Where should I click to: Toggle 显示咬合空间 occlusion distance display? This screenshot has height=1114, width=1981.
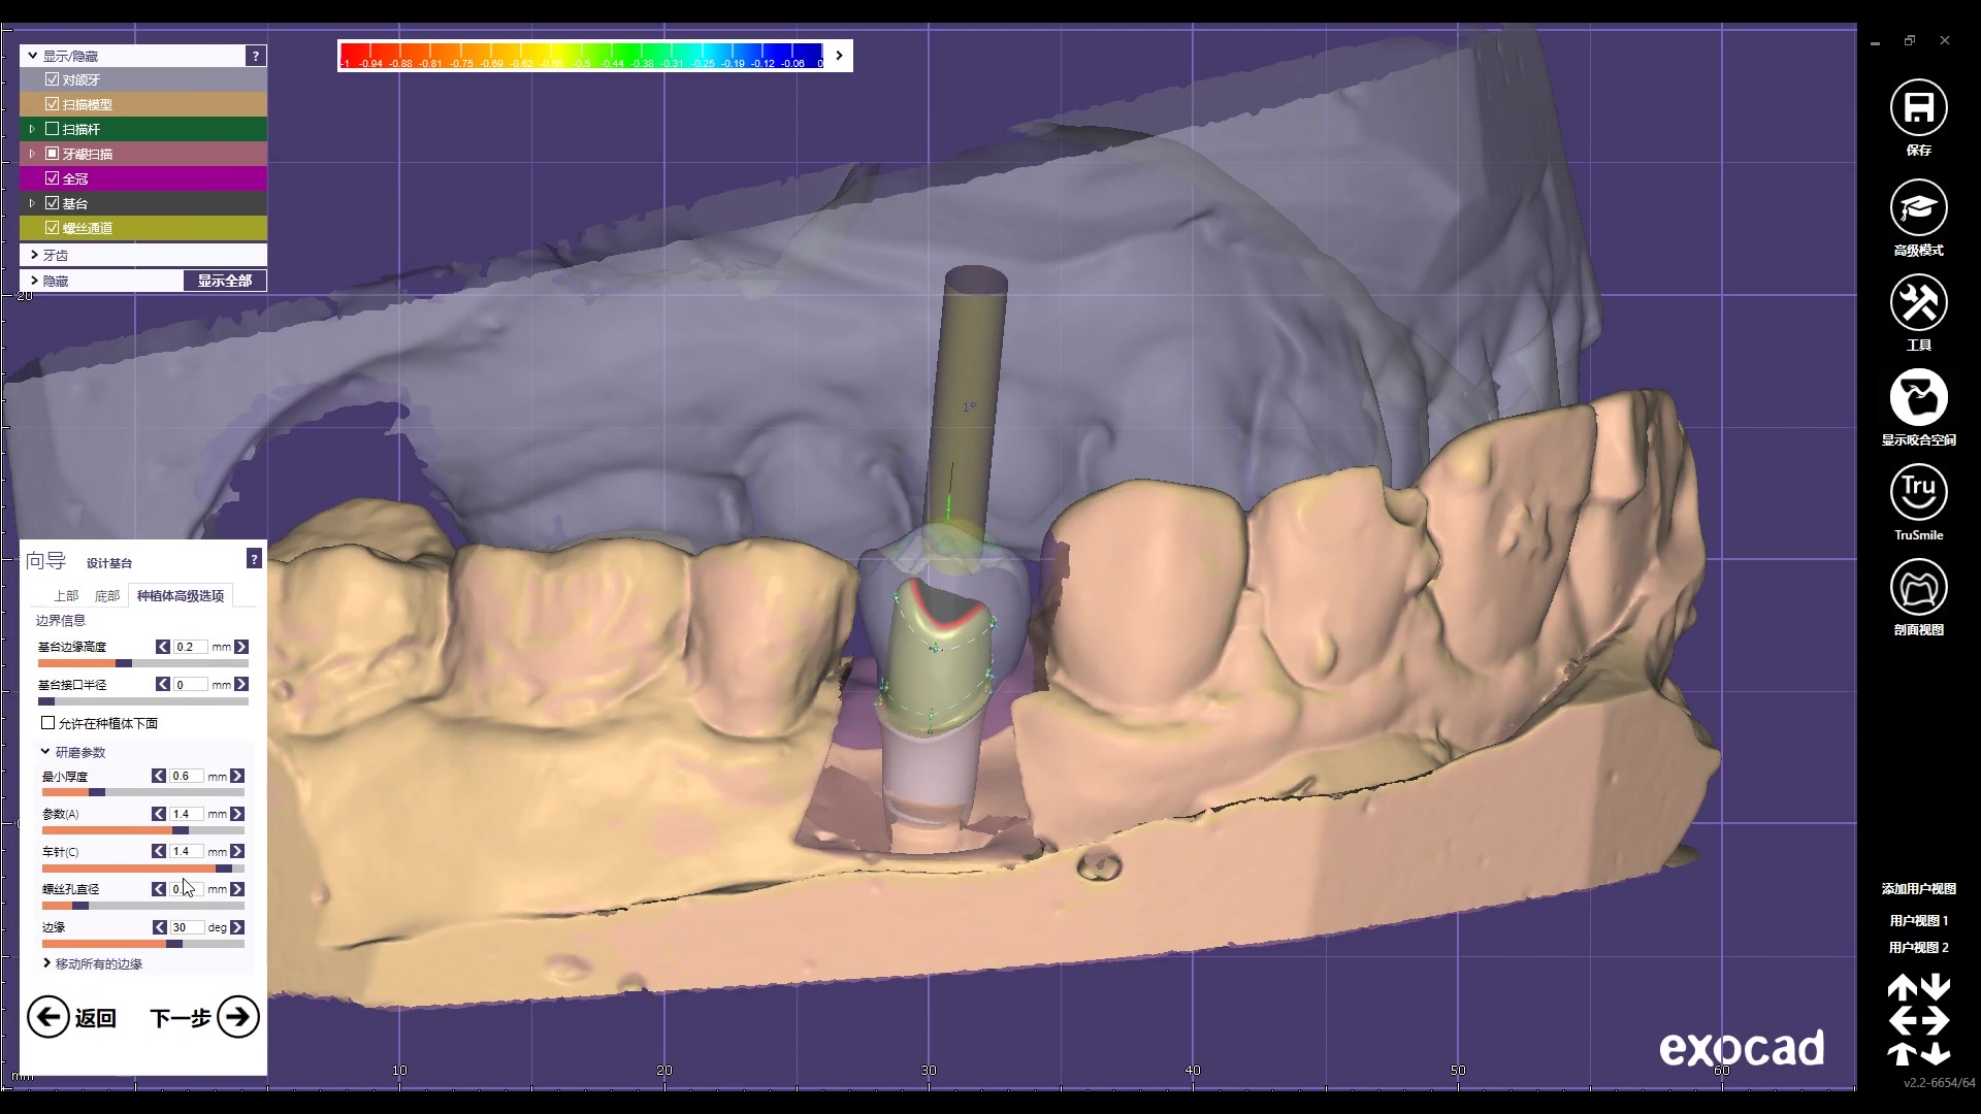[1918, 398]
